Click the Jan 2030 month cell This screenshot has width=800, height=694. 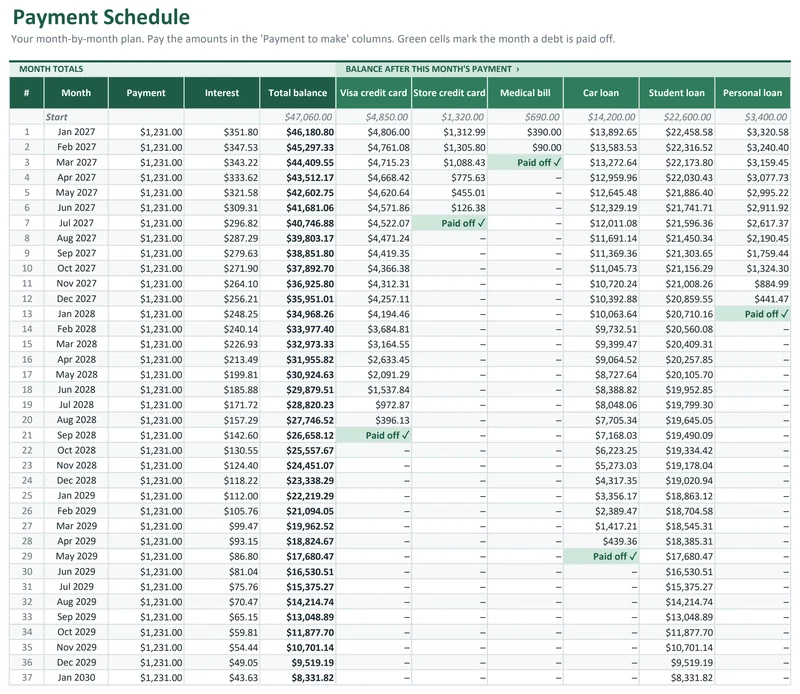[x=76, y=678]
